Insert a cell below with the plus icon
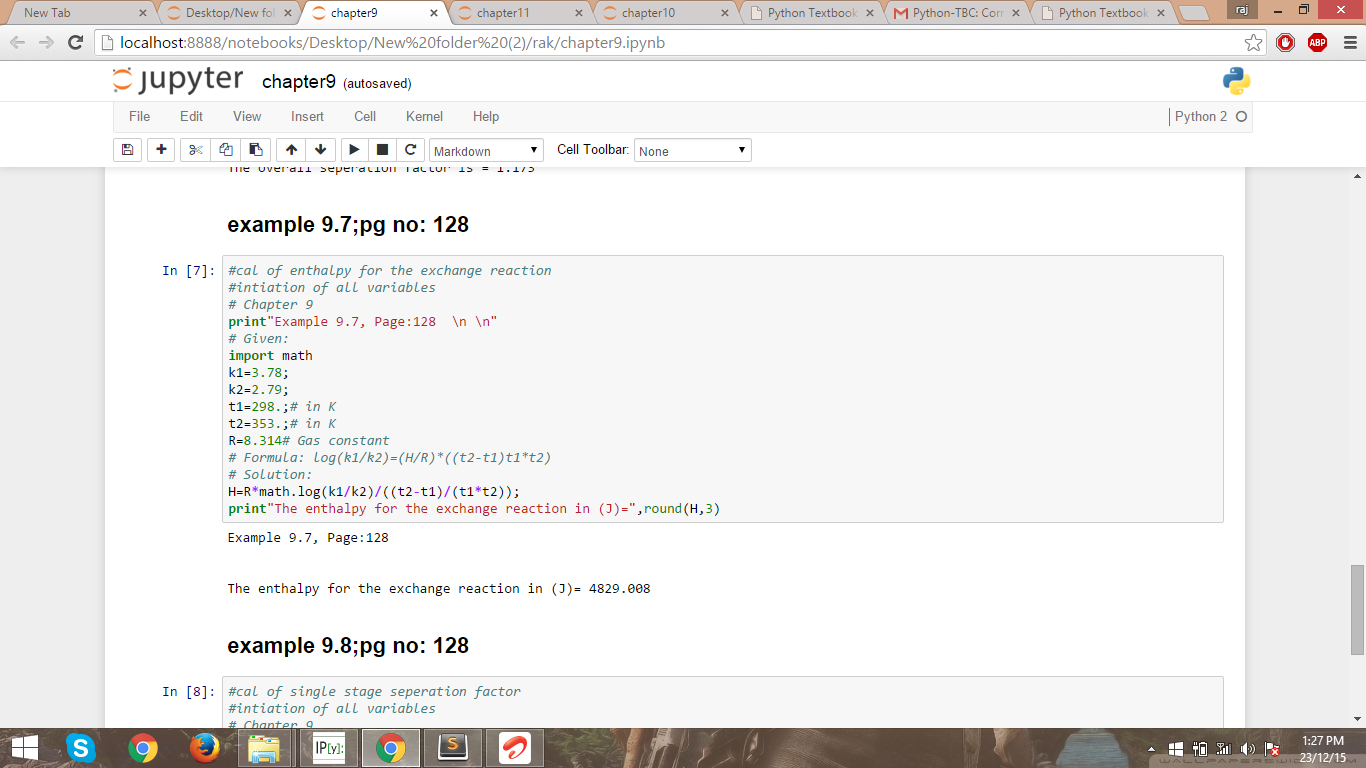The width and height of the screenshot is (1366, 768). [x=160, y=150]
